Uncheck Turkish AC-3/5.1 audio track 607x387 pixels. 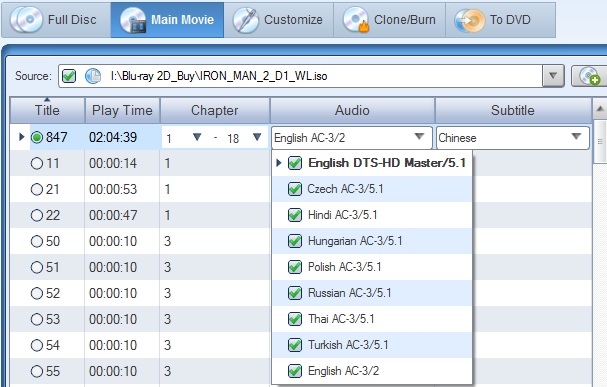click(295, 345)
